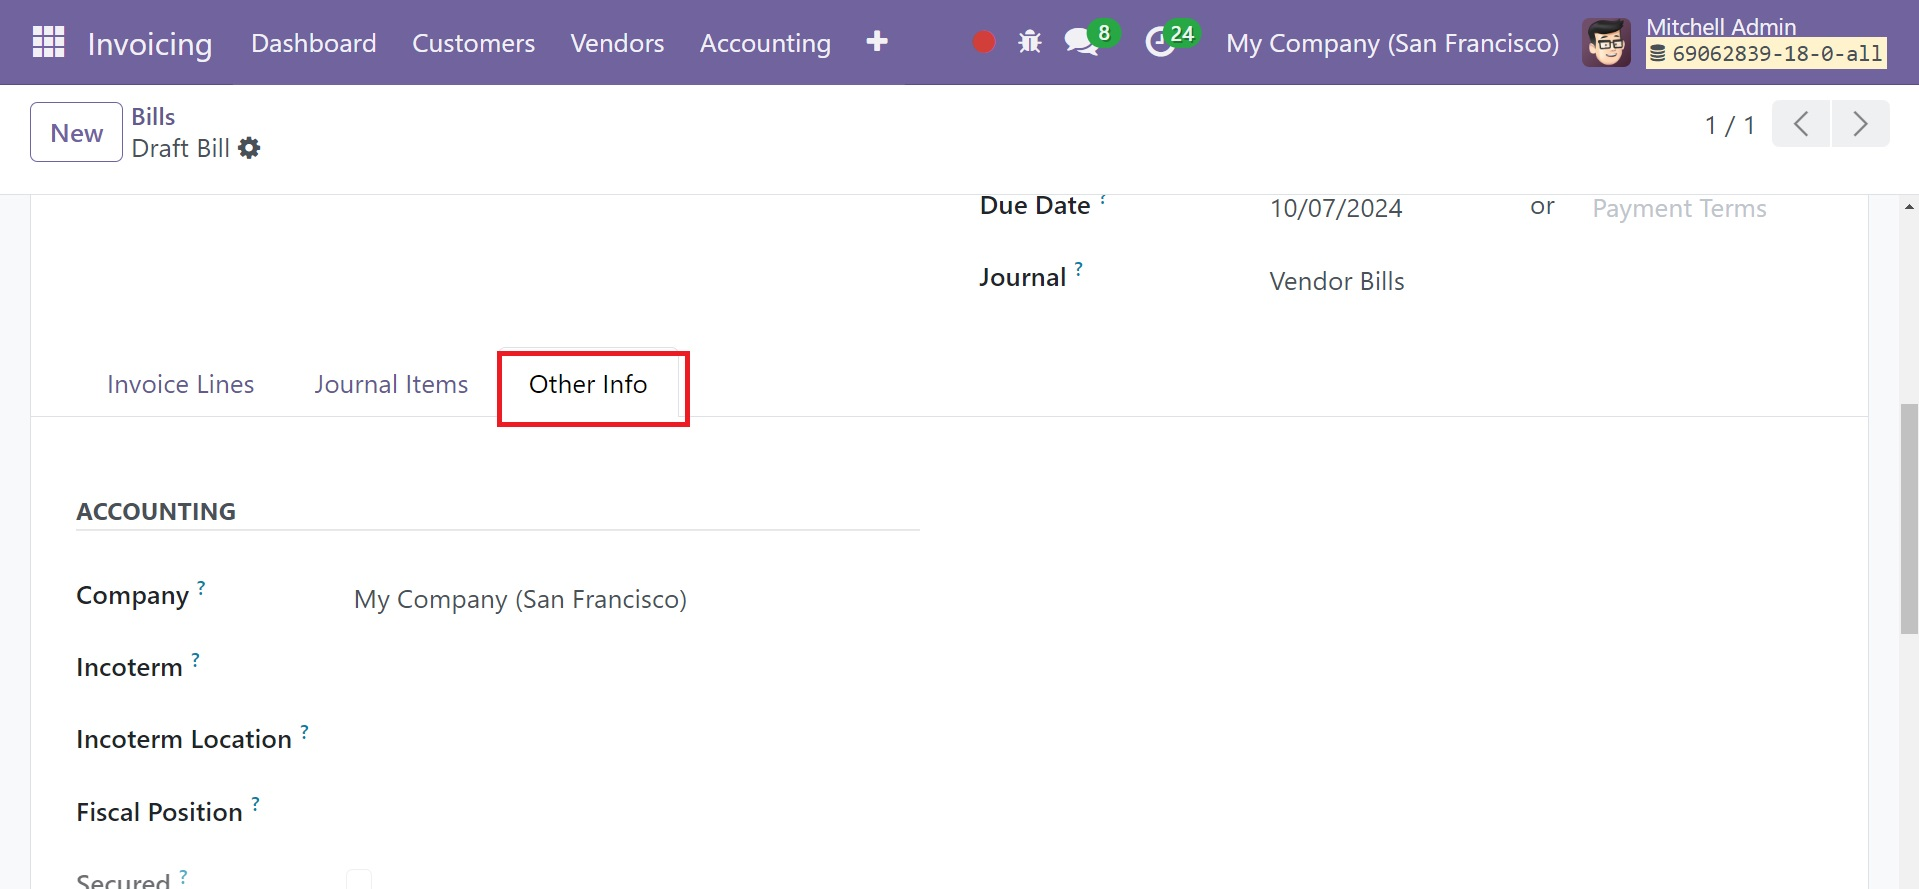Click the red recording dot icon
This screenshot has width=1919, height=889.
(984, 42)
